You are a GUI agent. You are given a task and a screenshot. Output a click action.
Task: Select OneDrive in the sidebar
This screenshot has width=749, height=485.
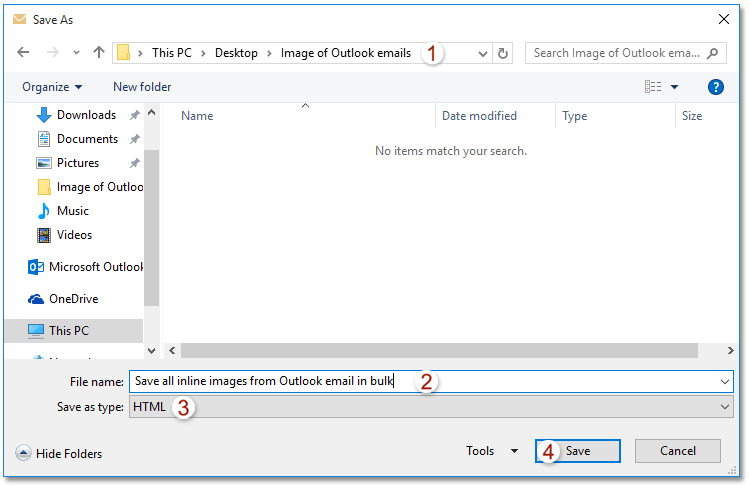point(63,299)
